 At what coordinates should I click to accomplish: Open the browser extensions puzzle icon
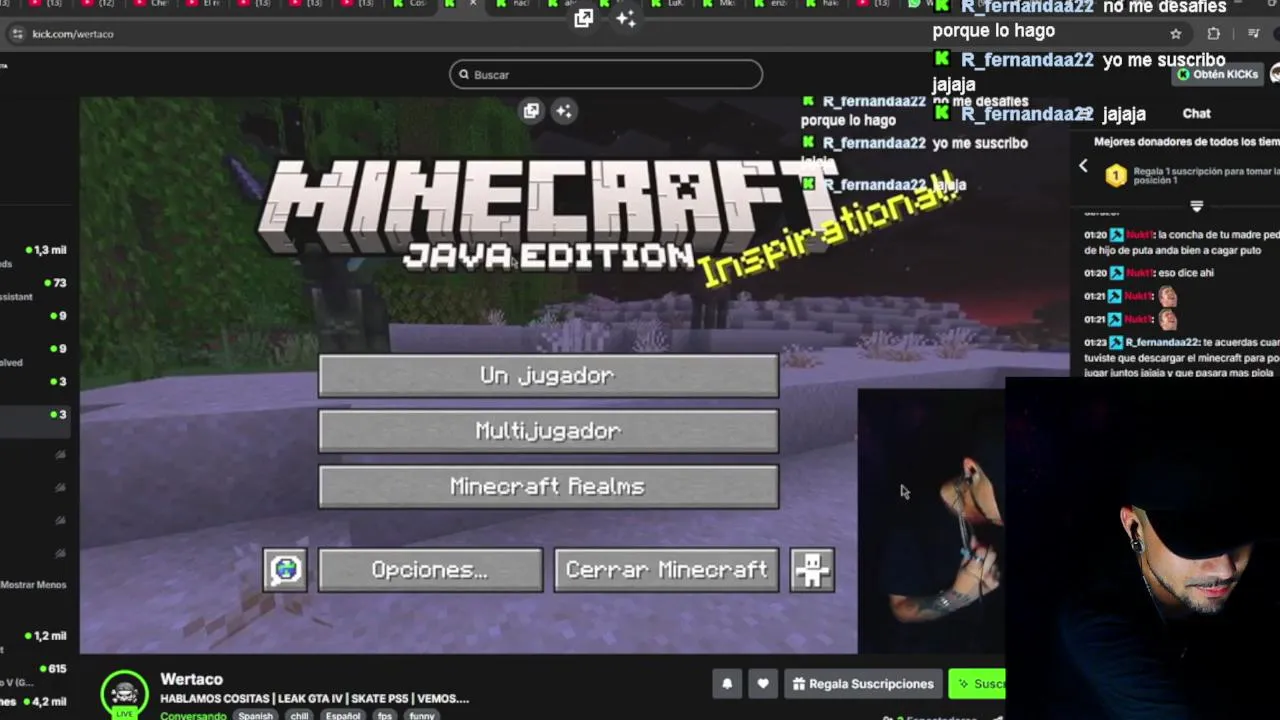click(1213, 34)
